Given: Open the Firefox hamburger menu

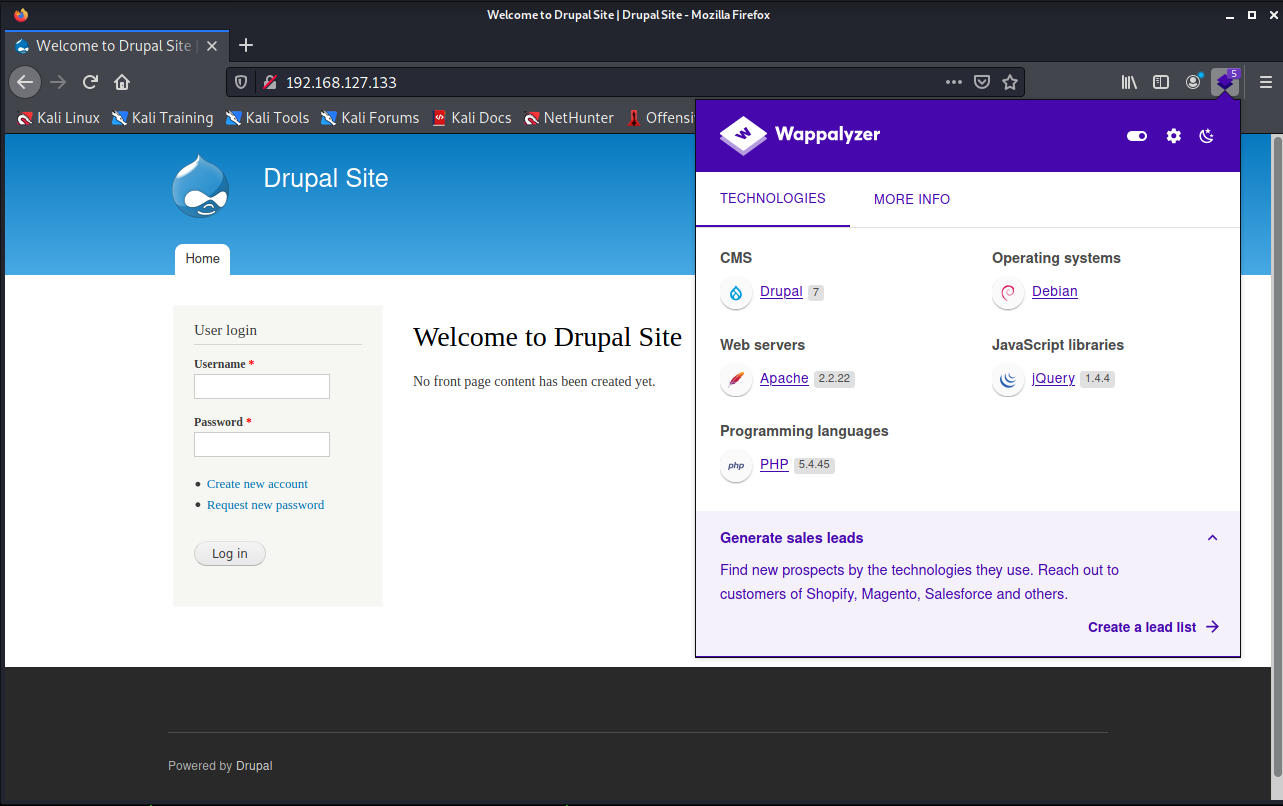Looking at the screenshot, I should [1265, 82].
